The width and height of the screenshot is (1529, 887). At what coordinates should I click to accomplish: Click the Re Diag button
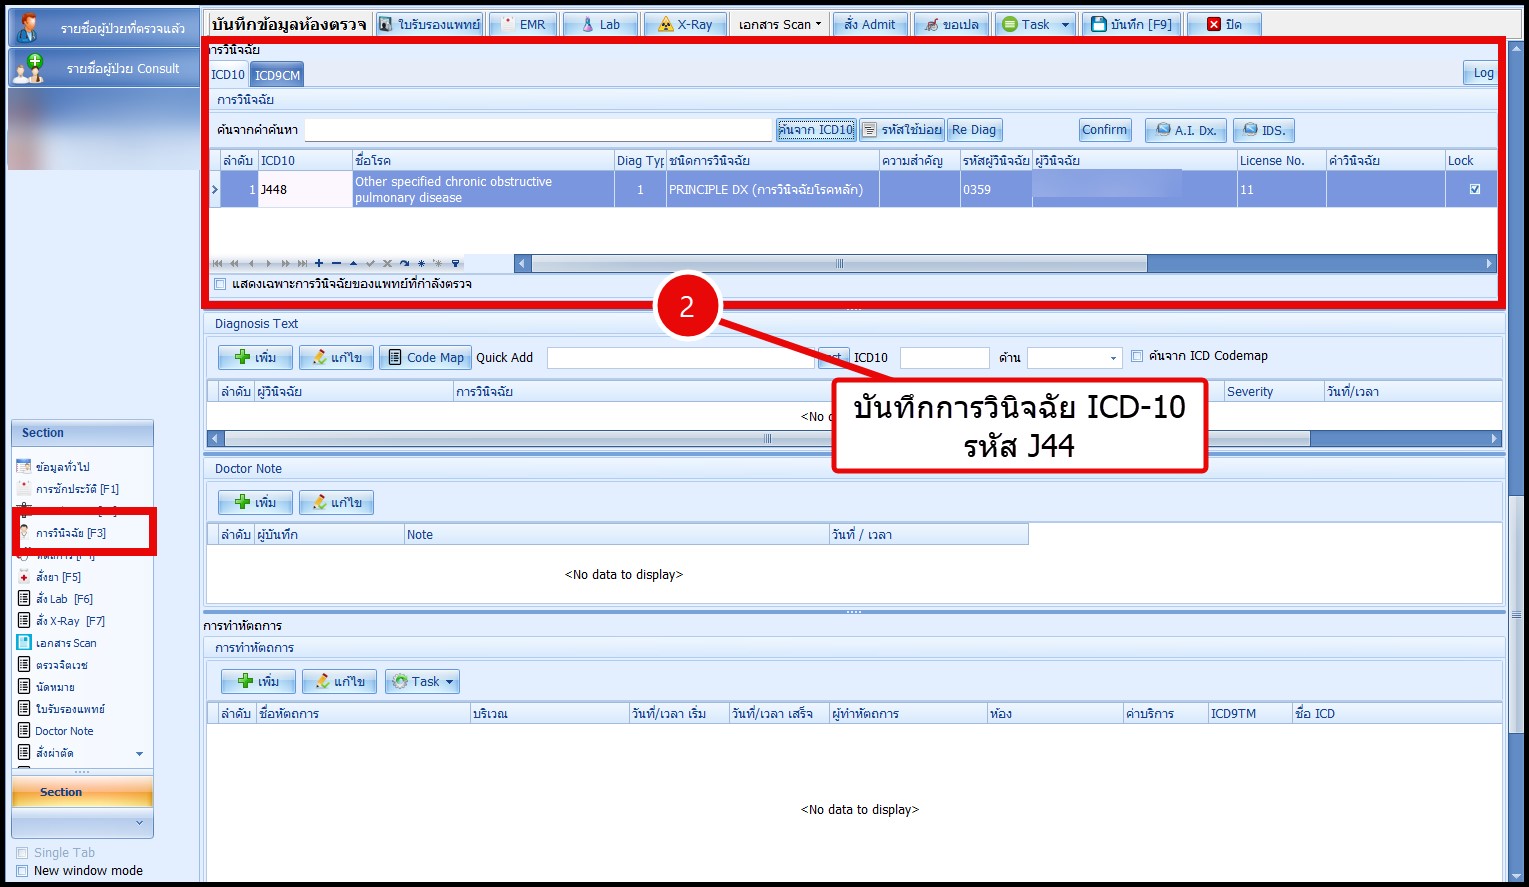point(974,130)
